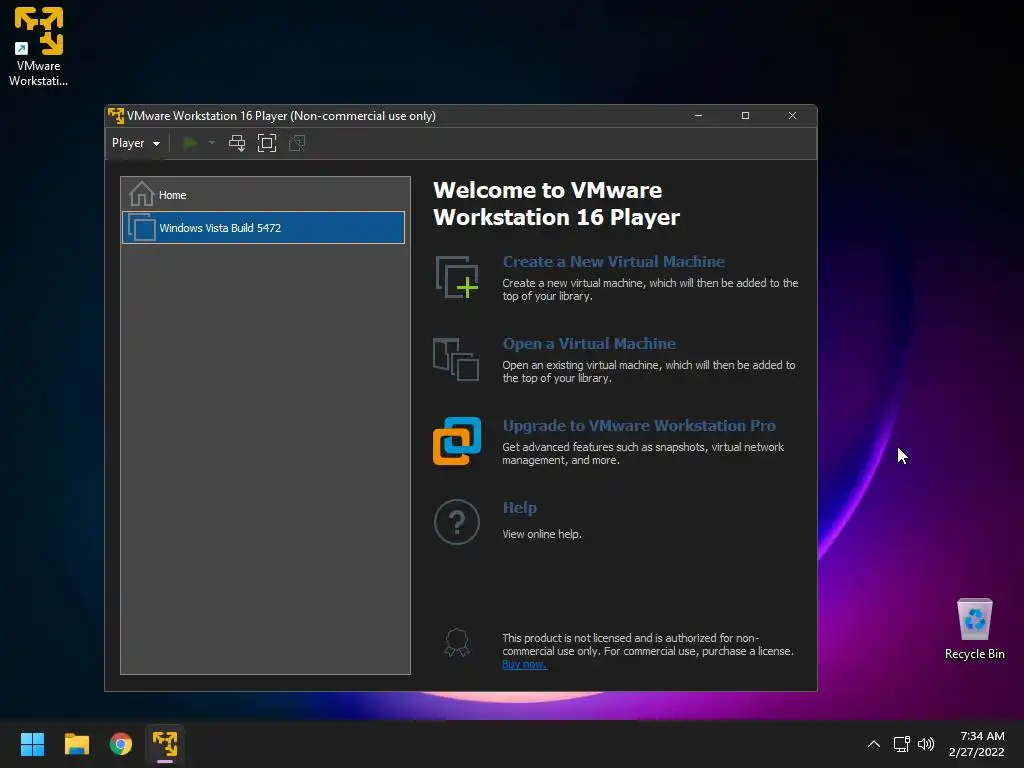Click the volume speaker tray icon
The height and width of the screenshot is (768, 1024).
click(x=926, y=744)
